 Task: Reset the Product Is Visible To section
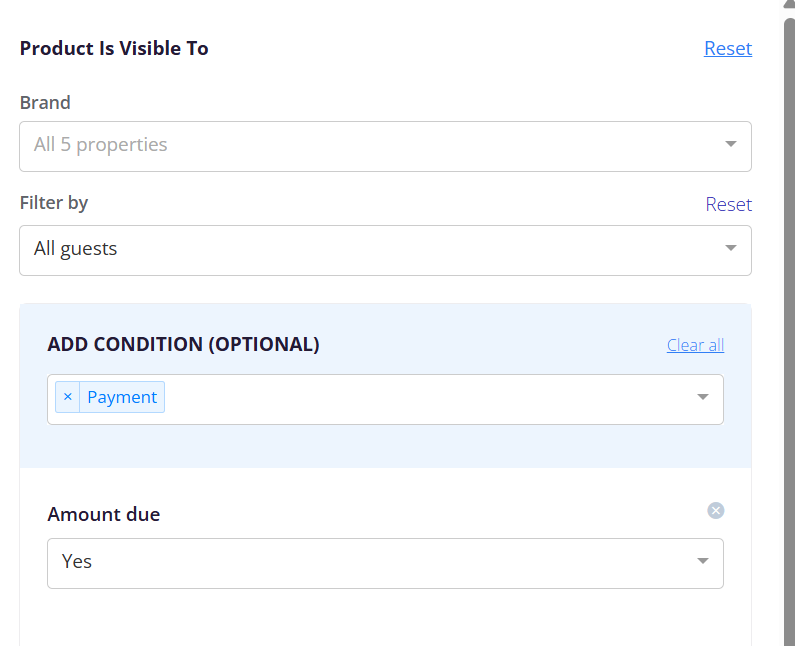coord(728,49)
